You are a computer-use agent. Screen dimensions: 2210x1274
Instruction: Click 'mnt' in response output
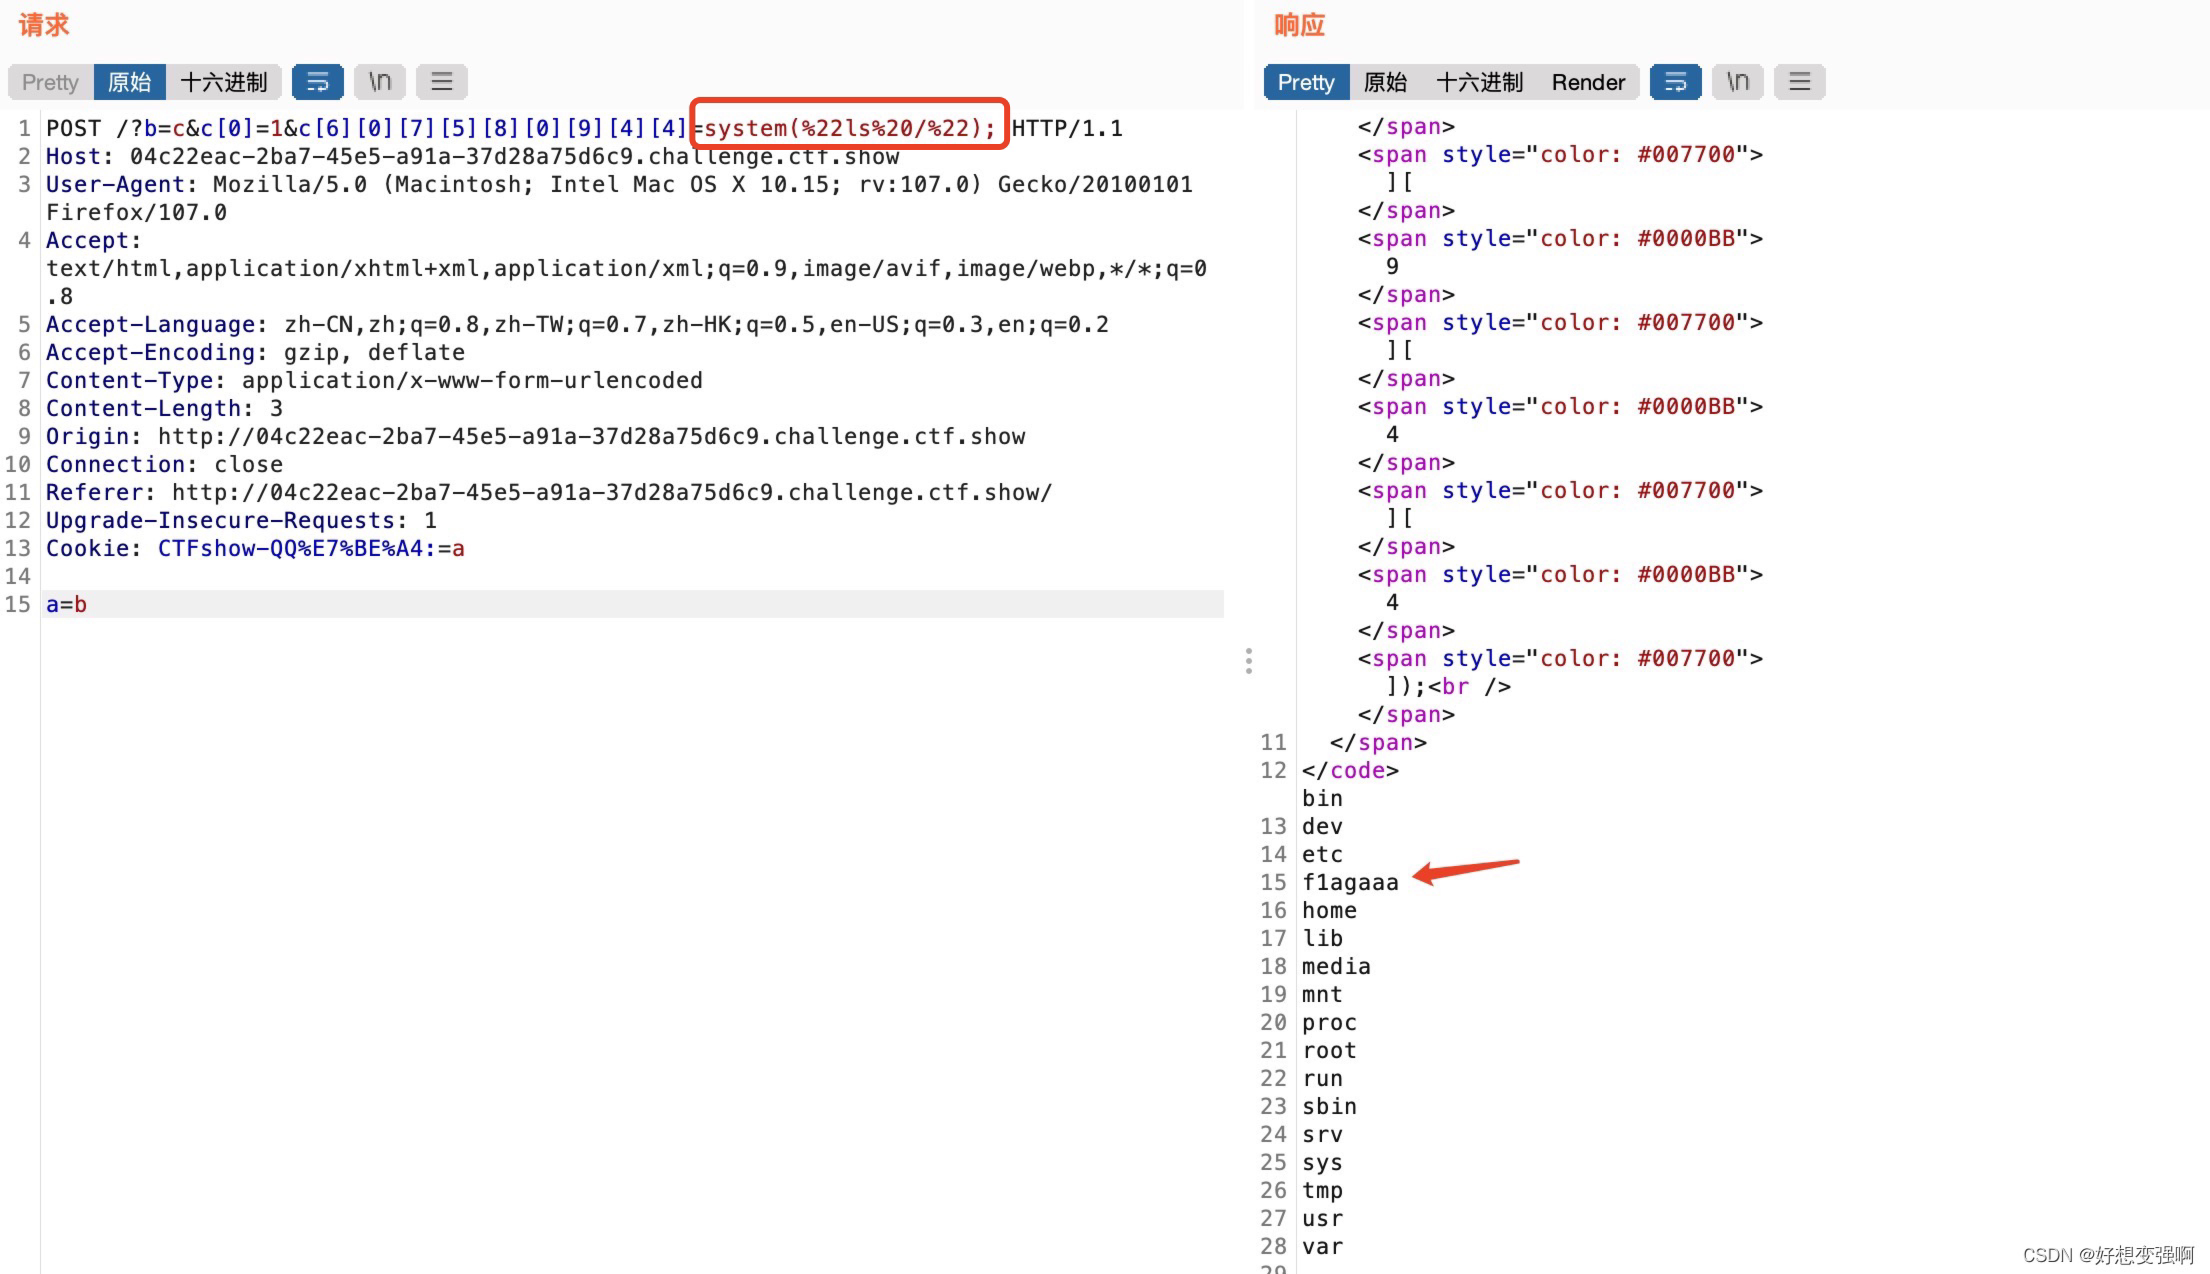click(x=1322, y=994)
